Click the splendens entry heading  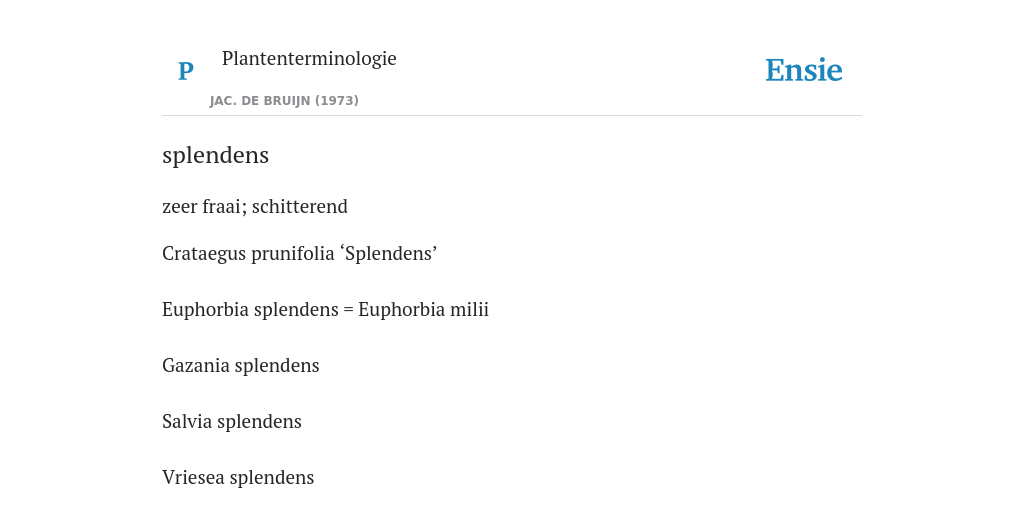(216, 155)
